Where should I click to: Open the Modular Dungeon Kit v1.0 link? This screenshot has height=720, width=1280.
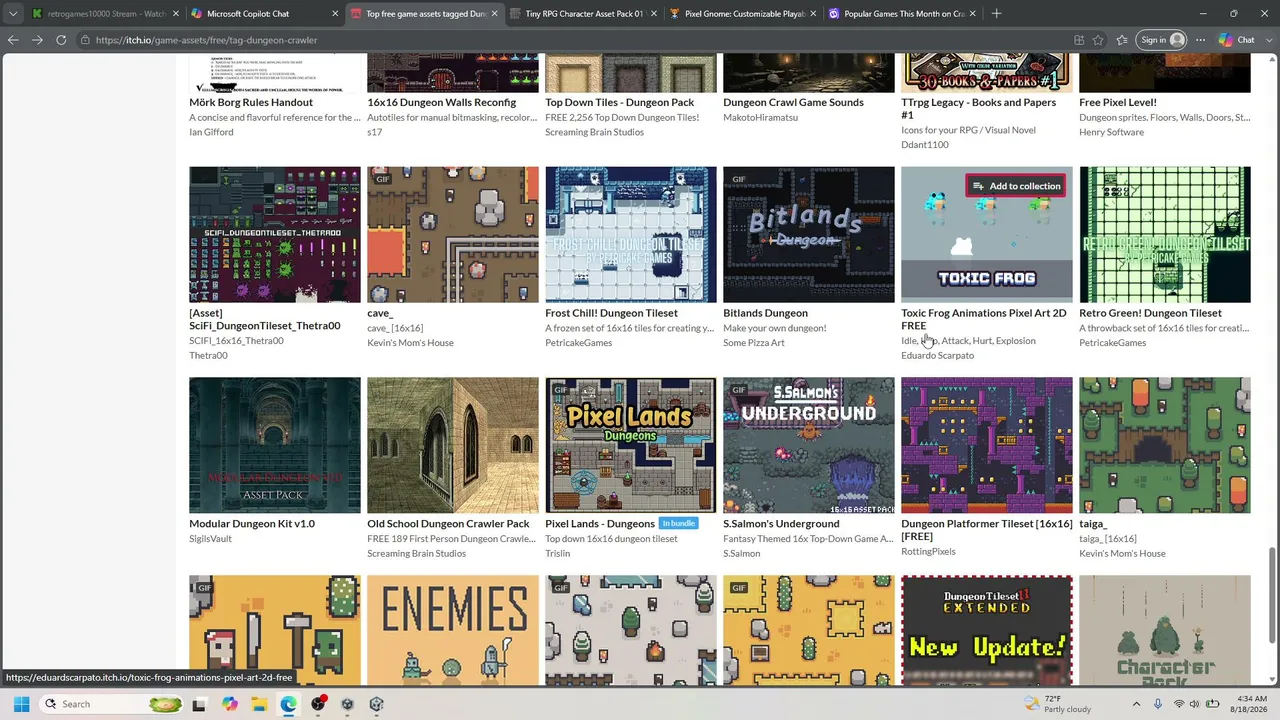pos(252,524)
